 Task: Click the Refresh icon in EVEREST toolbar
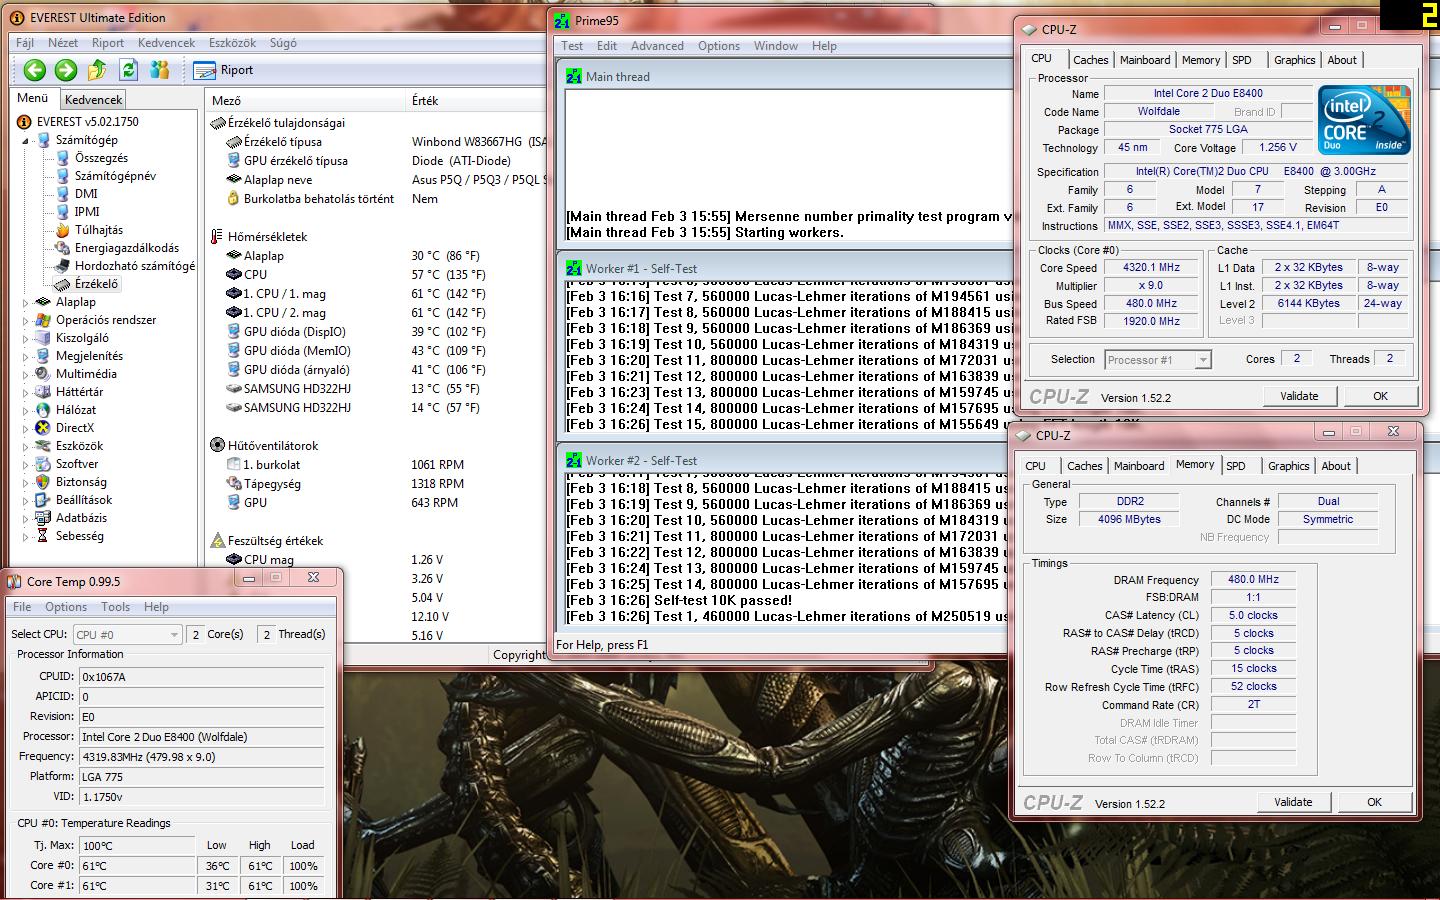(128, 70)
